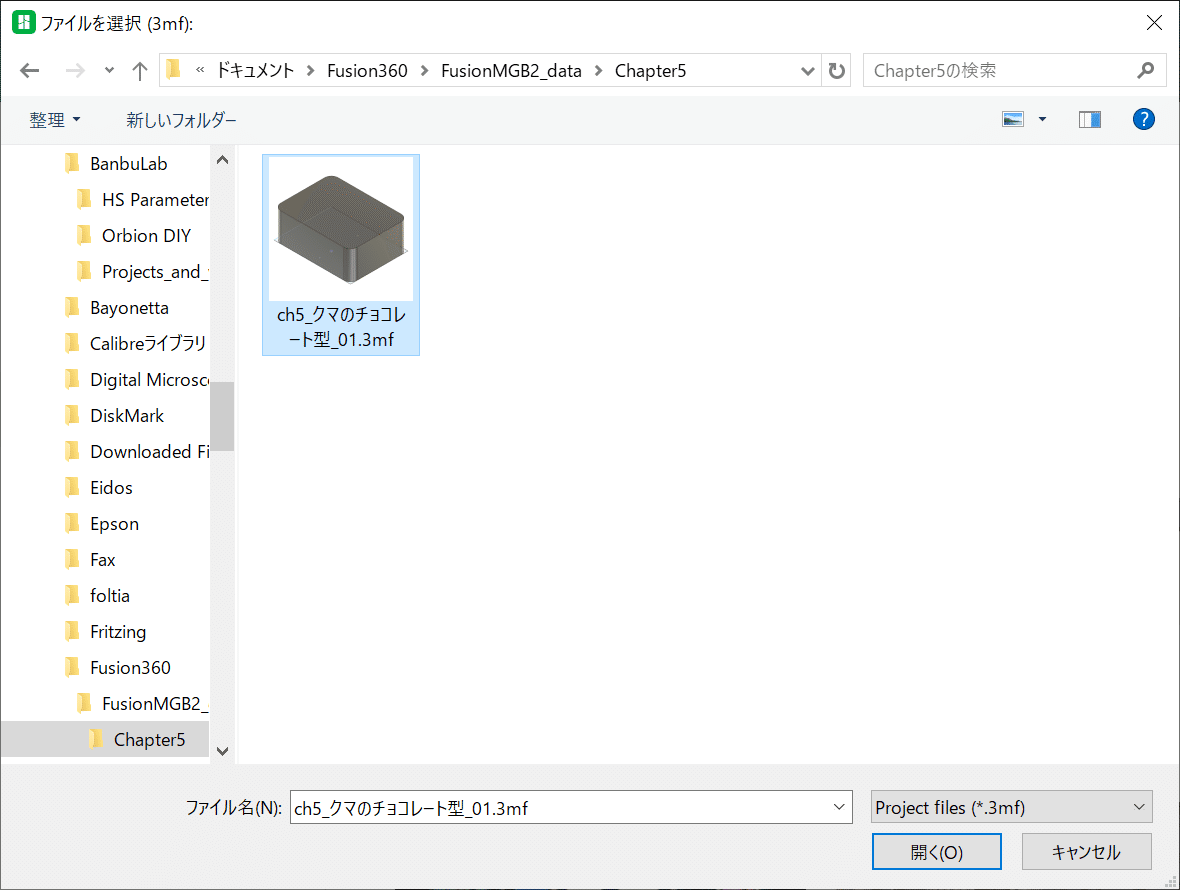Open the Downloaded Fi folder

tap(149, 452)
